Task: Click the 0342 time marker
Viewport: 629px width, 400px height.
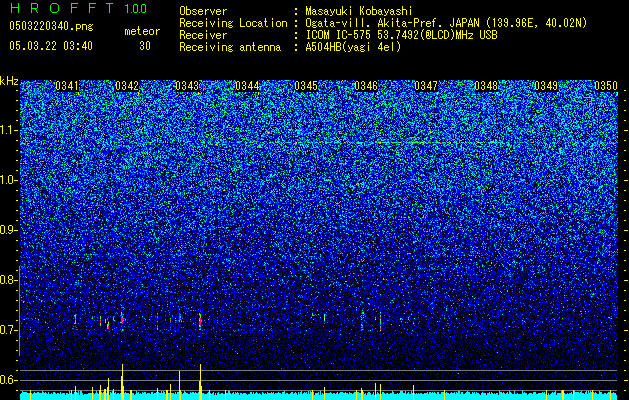Action: (127, 86)
